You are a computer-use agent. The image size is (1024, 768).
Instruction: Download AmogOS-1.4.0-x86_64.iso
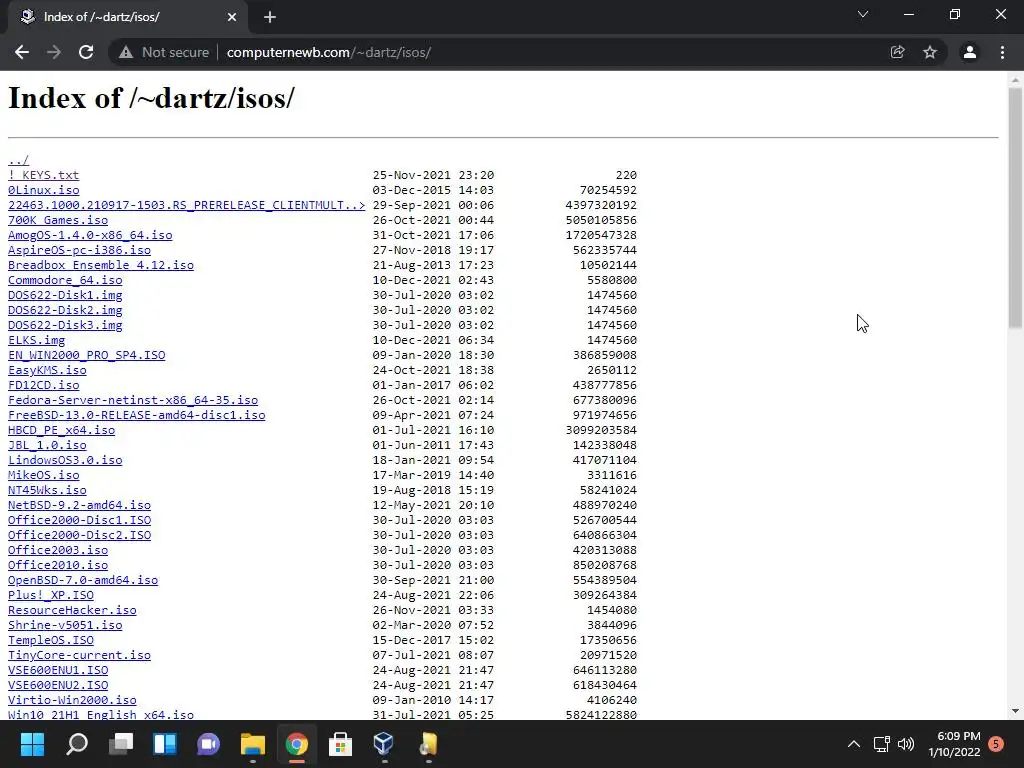pos(90,235)
